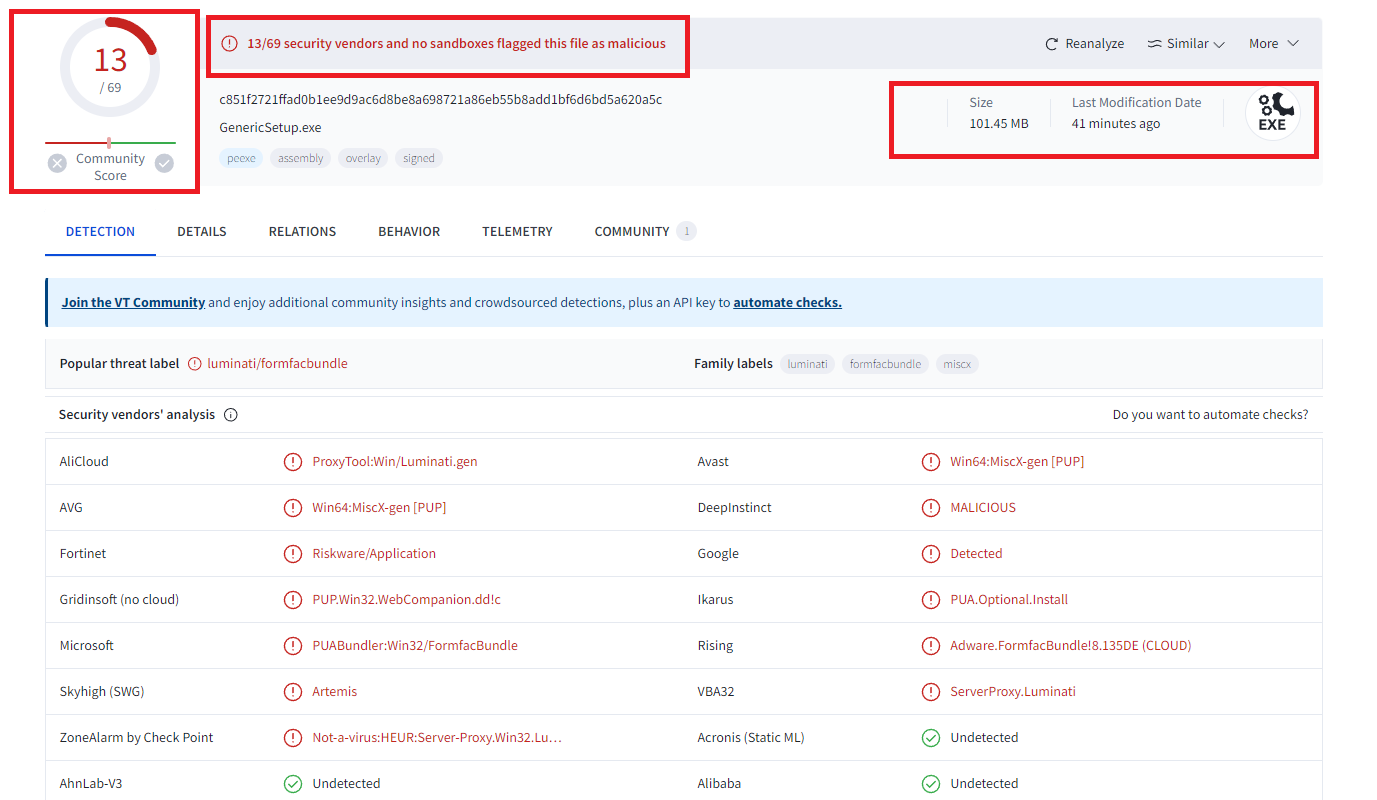Click 'Do you want to automate checks?'

[1210, 415]
